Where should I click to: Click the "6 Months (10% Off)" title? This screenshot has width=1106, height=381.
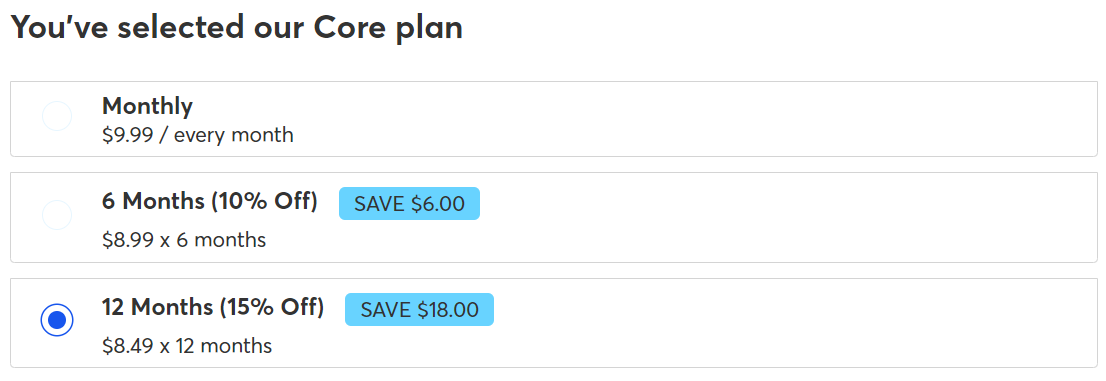[x=210, y=201]
